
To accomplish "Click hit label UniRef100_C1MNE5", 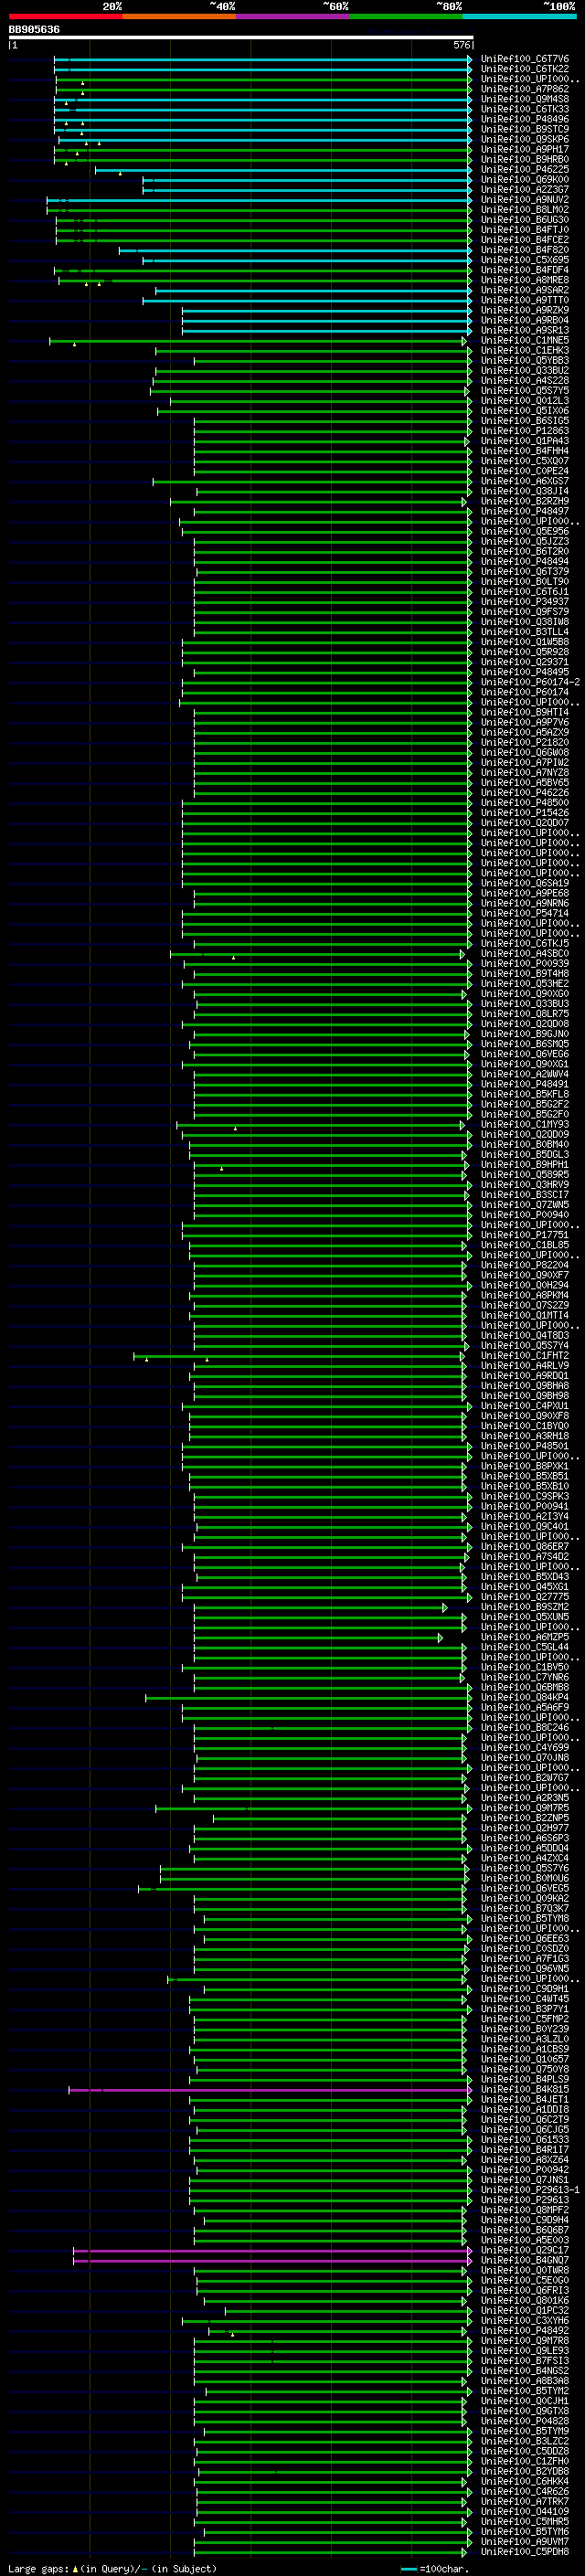I will pyautogui.click(x=525, y=340).
